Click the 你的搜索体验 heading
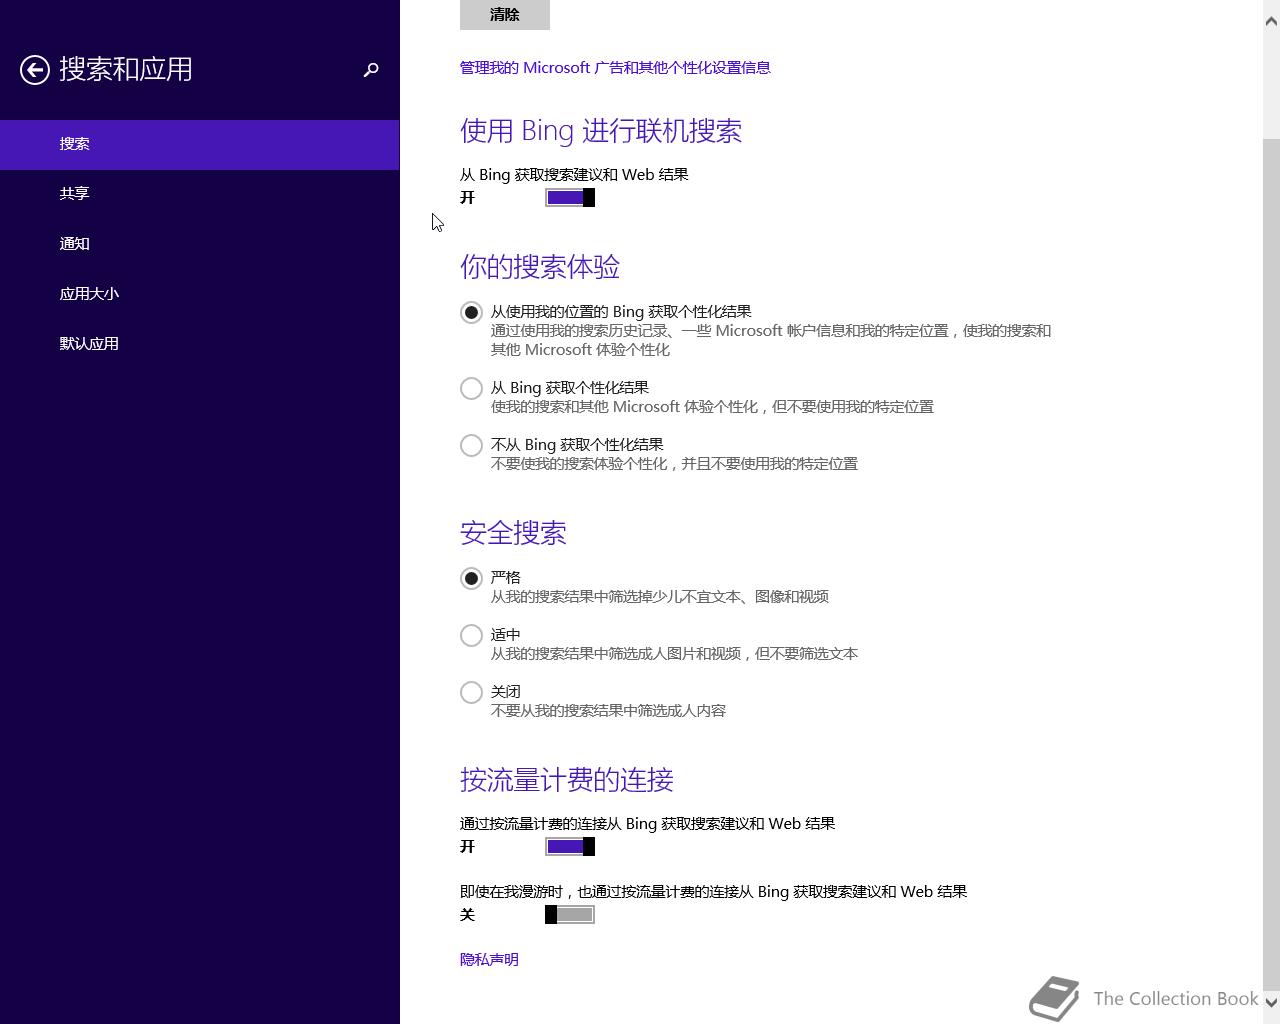Viewport: 1280px width, 1024px height. (x=540, y=267)
